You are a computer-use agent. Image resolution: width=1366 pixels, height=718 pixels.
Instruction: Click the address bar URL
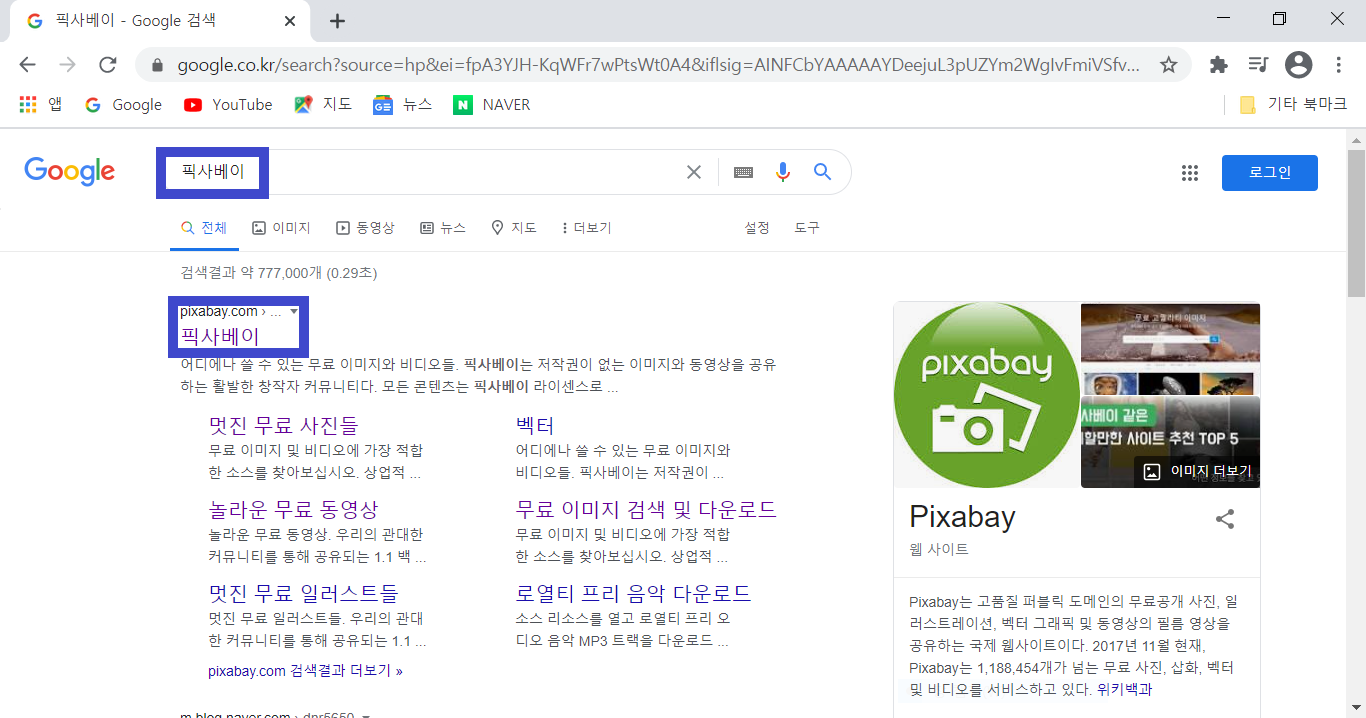click(658, 65)
